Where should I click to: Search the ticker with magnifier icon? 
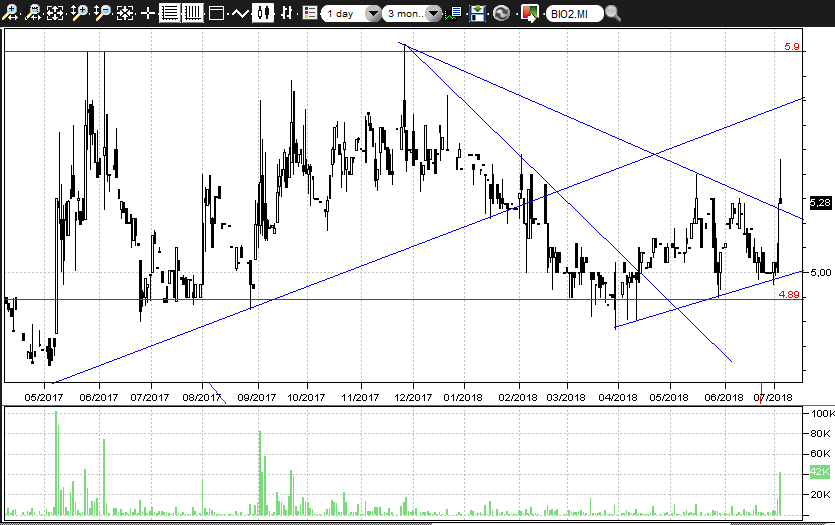[x=613, y=13]
